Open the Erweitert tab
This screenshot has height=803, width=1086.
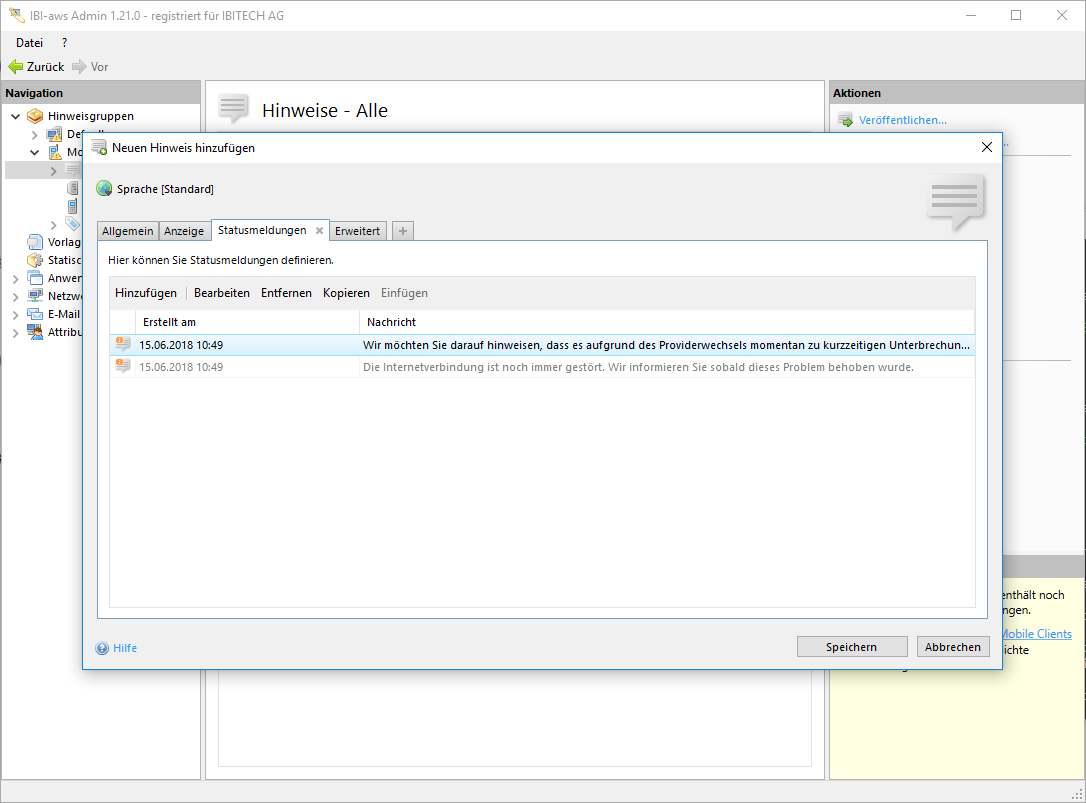[x=357, y=231]
